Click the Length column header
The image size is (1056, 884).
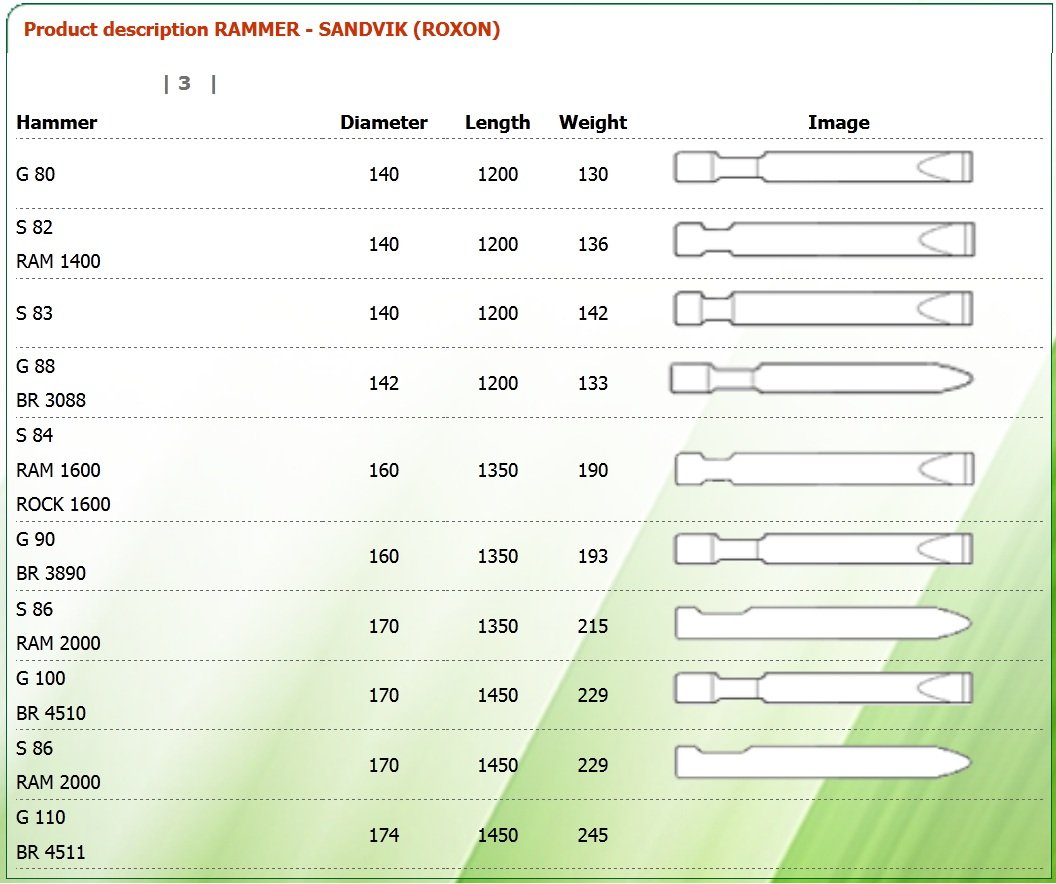coord(498,123)
